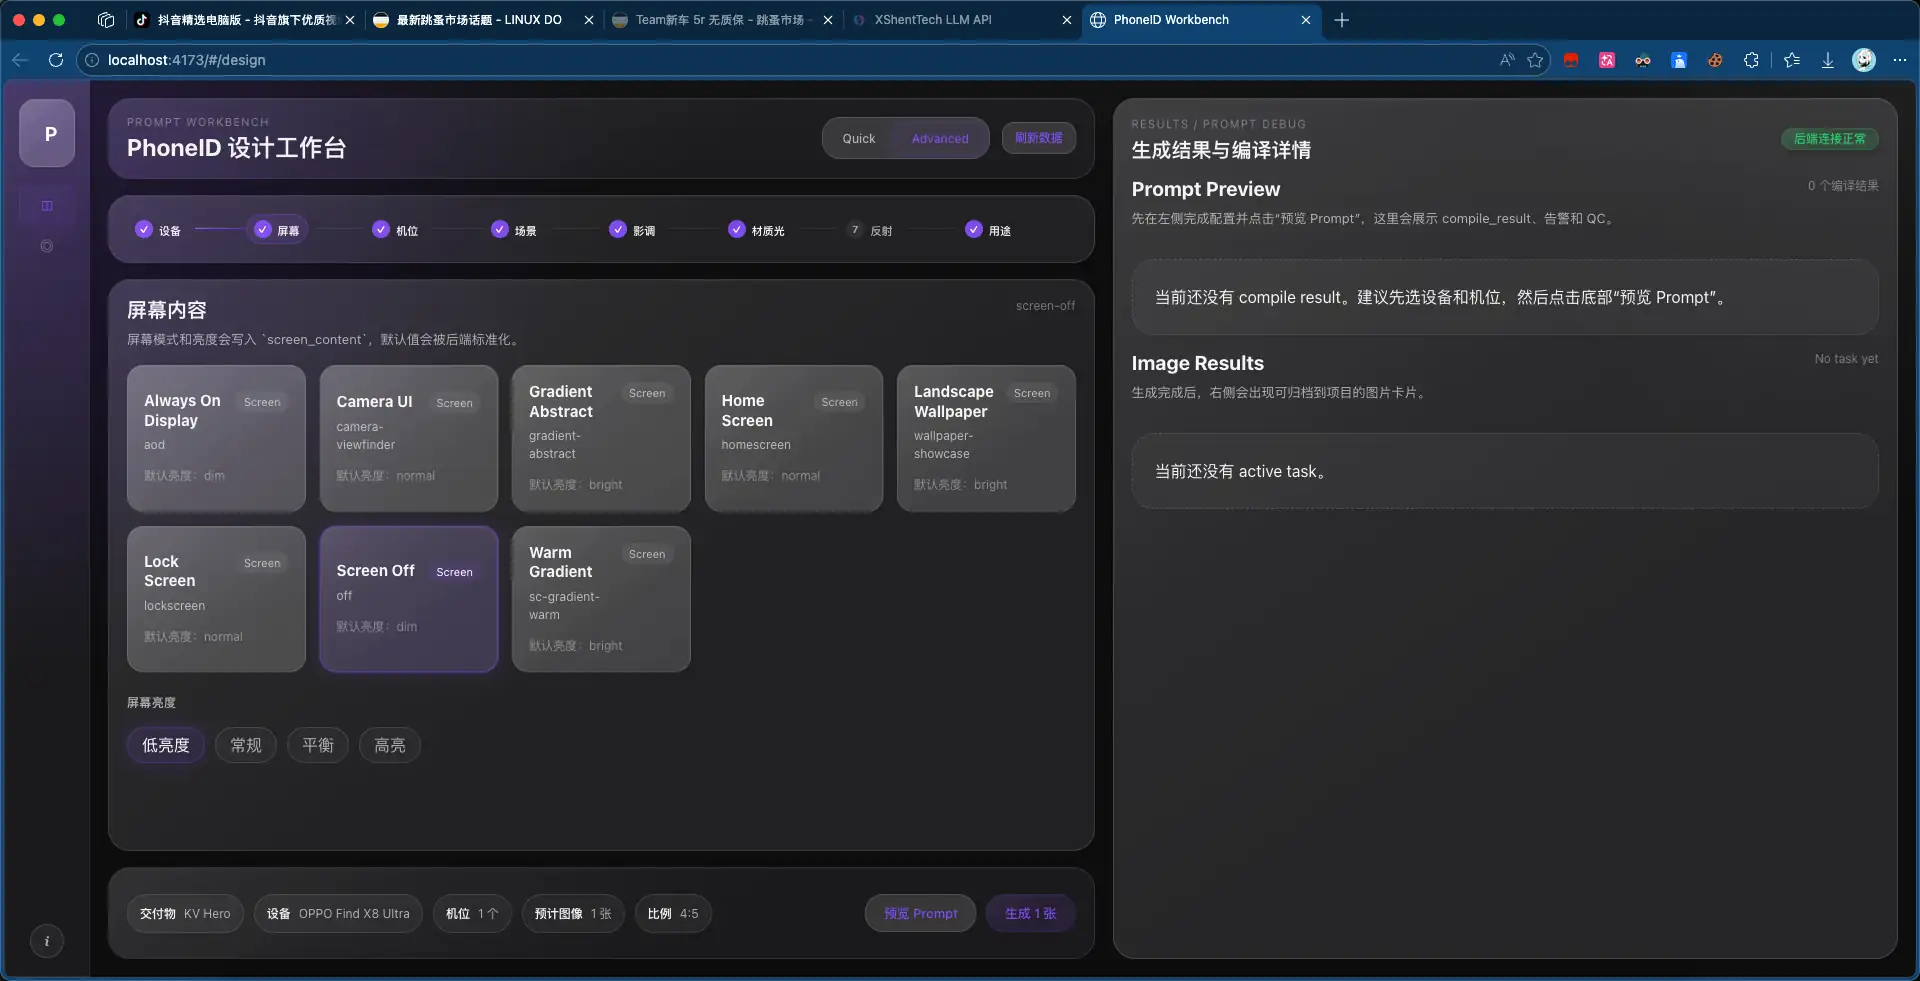Viewport: 1920px width, 981px height.
Task: Select Warm Gradient screen card
Action: pyautogui.click(x=601, y=599)
